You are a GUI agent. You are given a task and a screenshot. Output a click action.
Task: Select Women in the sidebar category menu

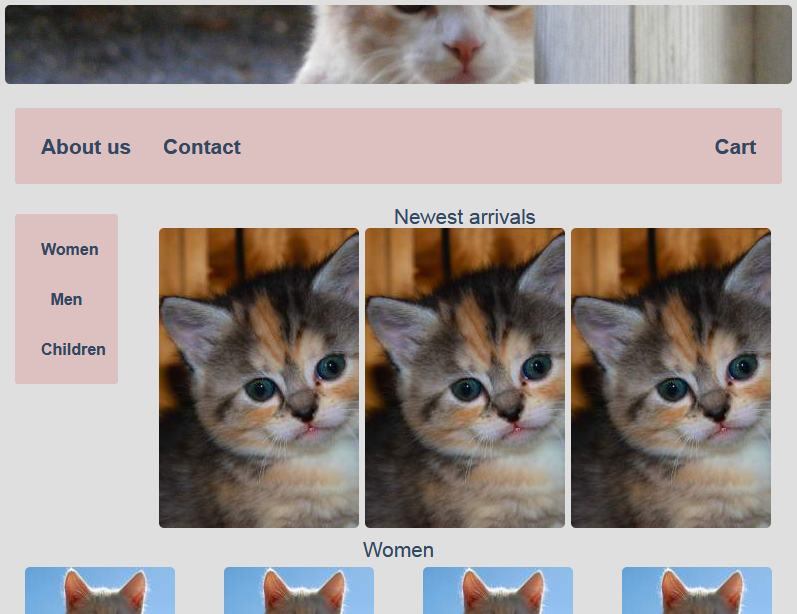pos(69,249)
